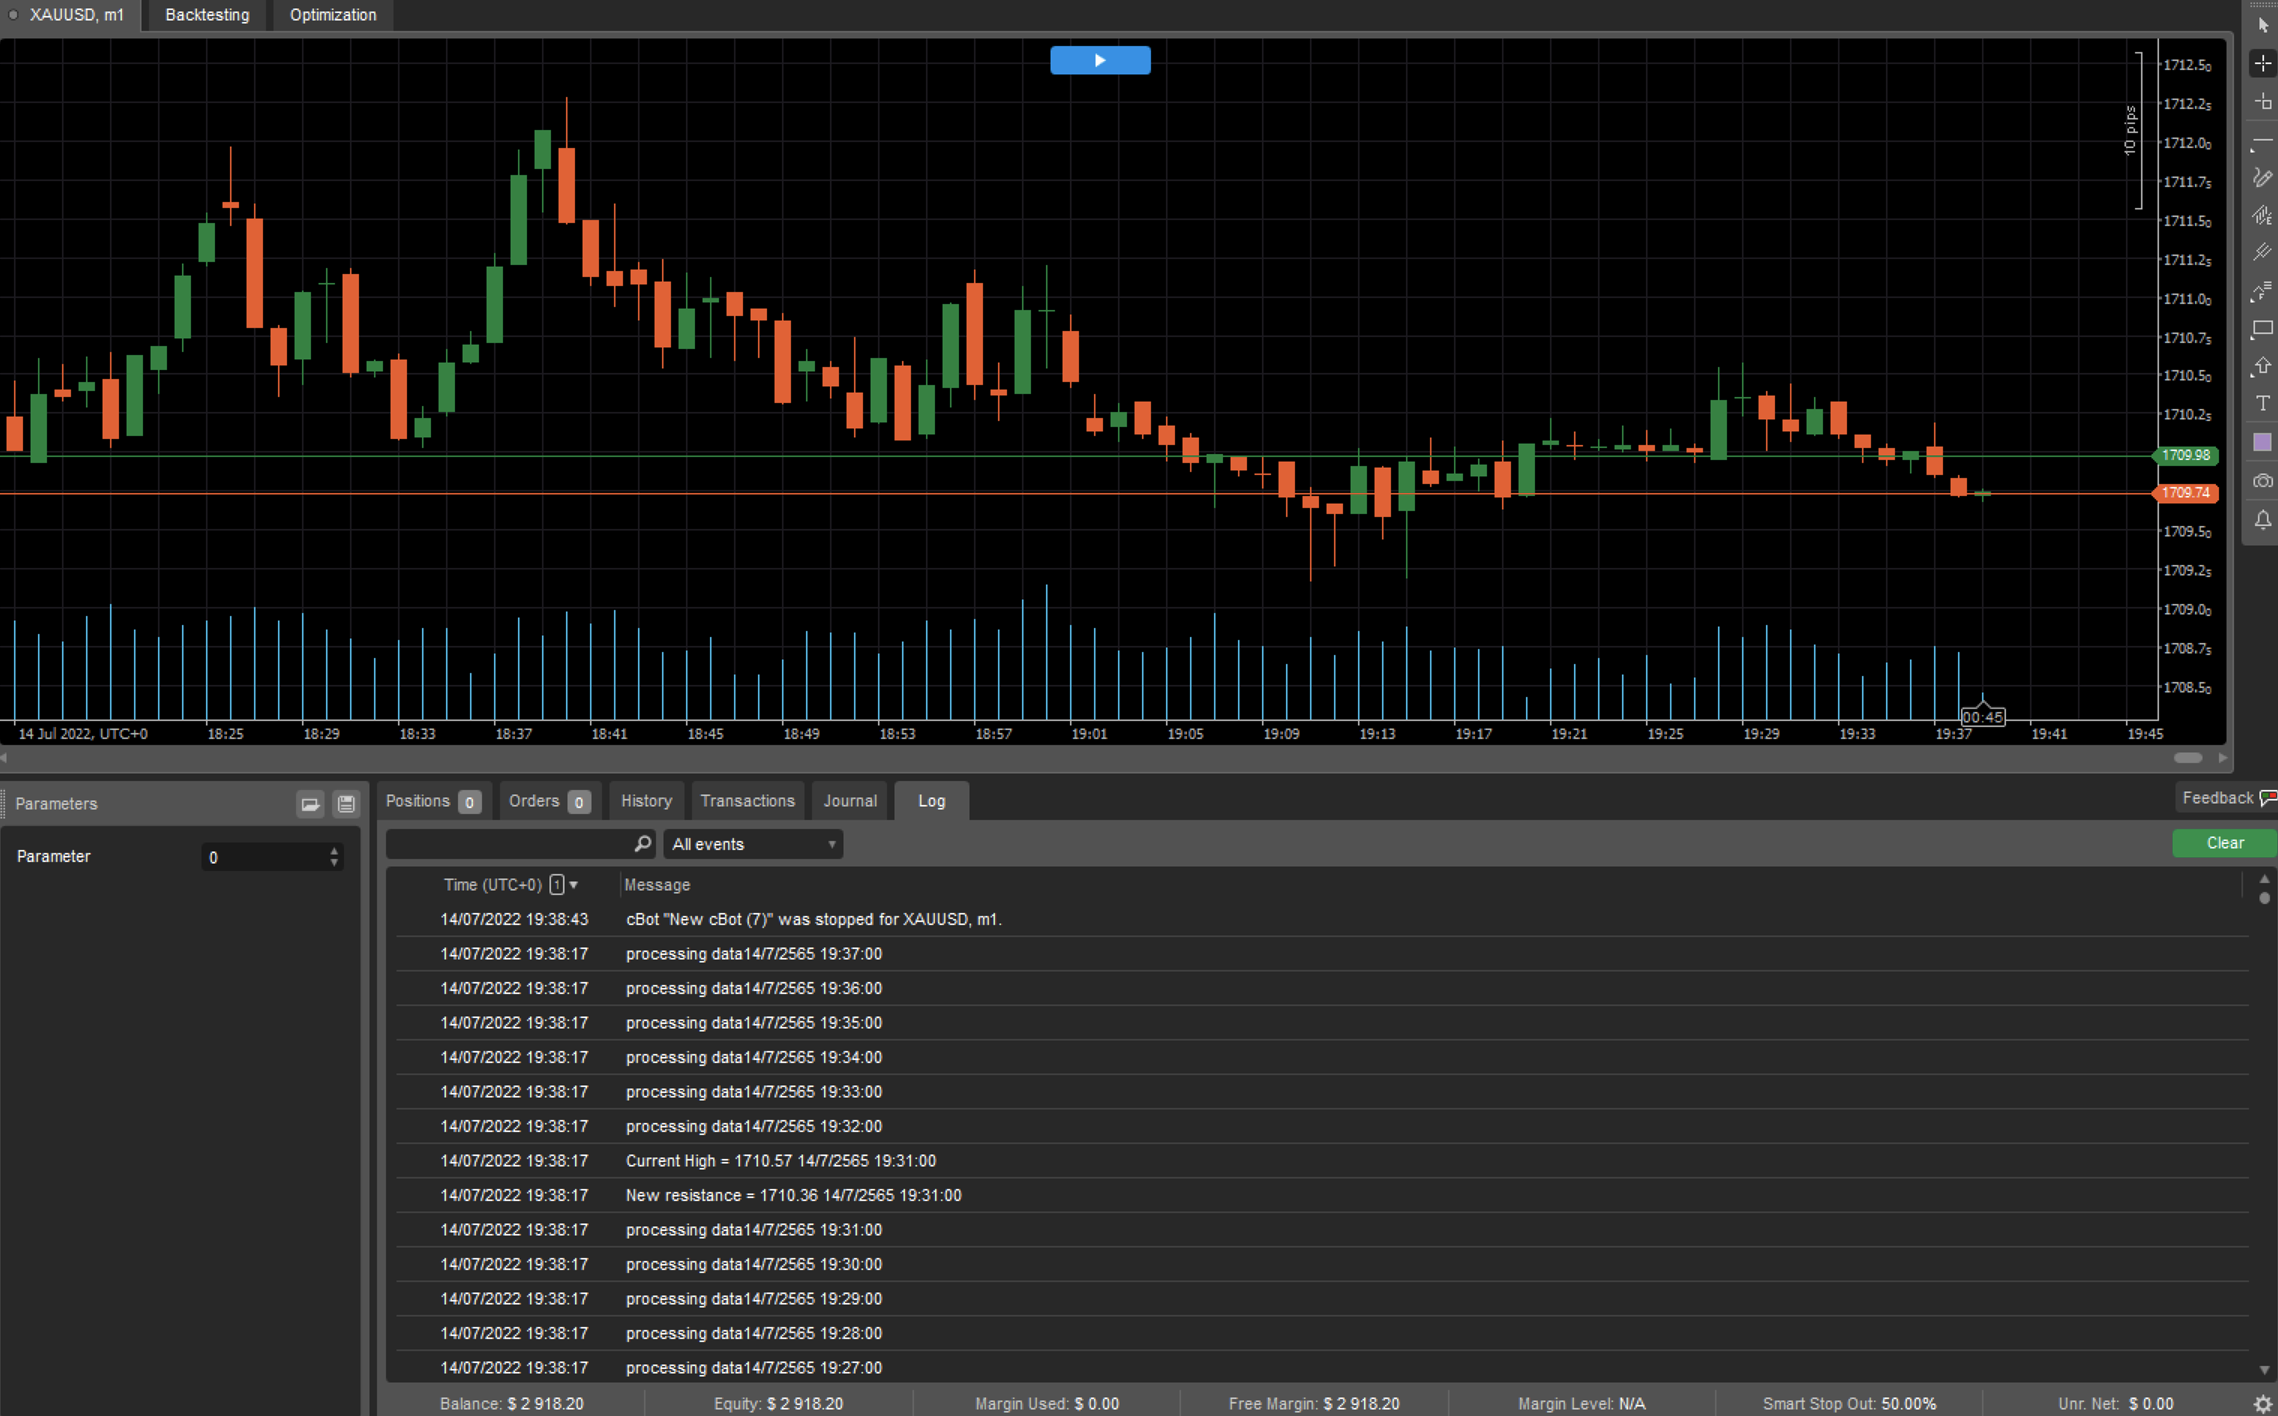Viewport: 2278px width, 1416px height.
Task: Focus the log search field
Action: pyautogui.click(x=509, y=844)
